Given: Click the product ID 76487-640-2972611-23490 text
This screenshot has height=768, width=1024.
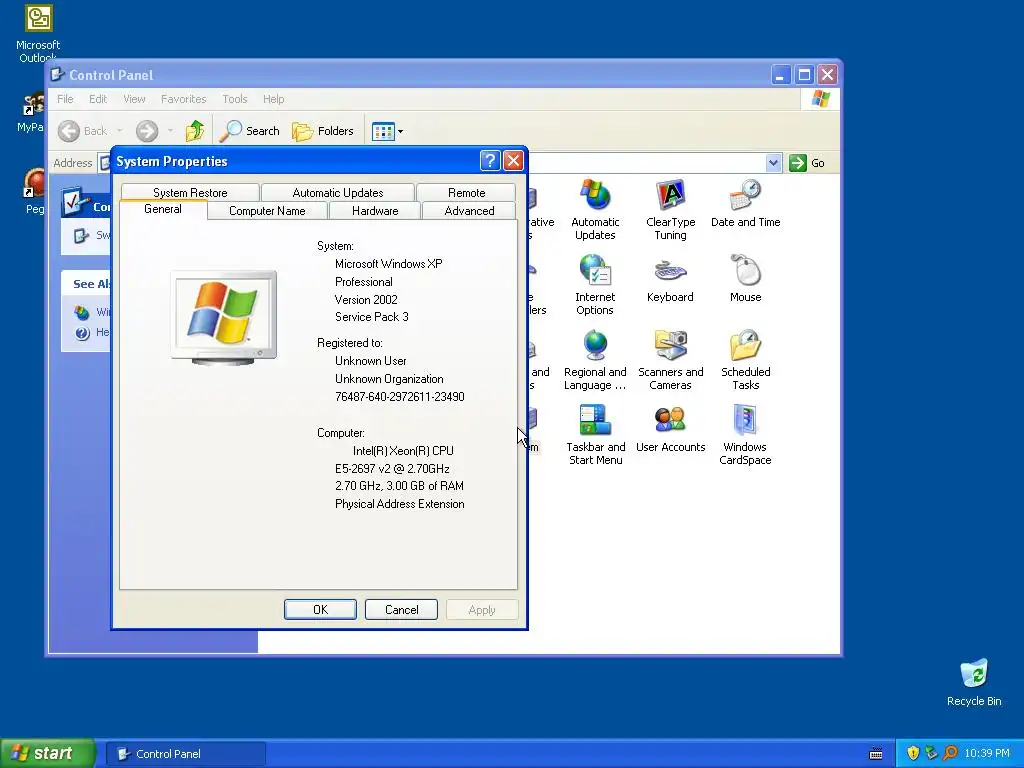Looking at the screenshot, I should point(400,396).
